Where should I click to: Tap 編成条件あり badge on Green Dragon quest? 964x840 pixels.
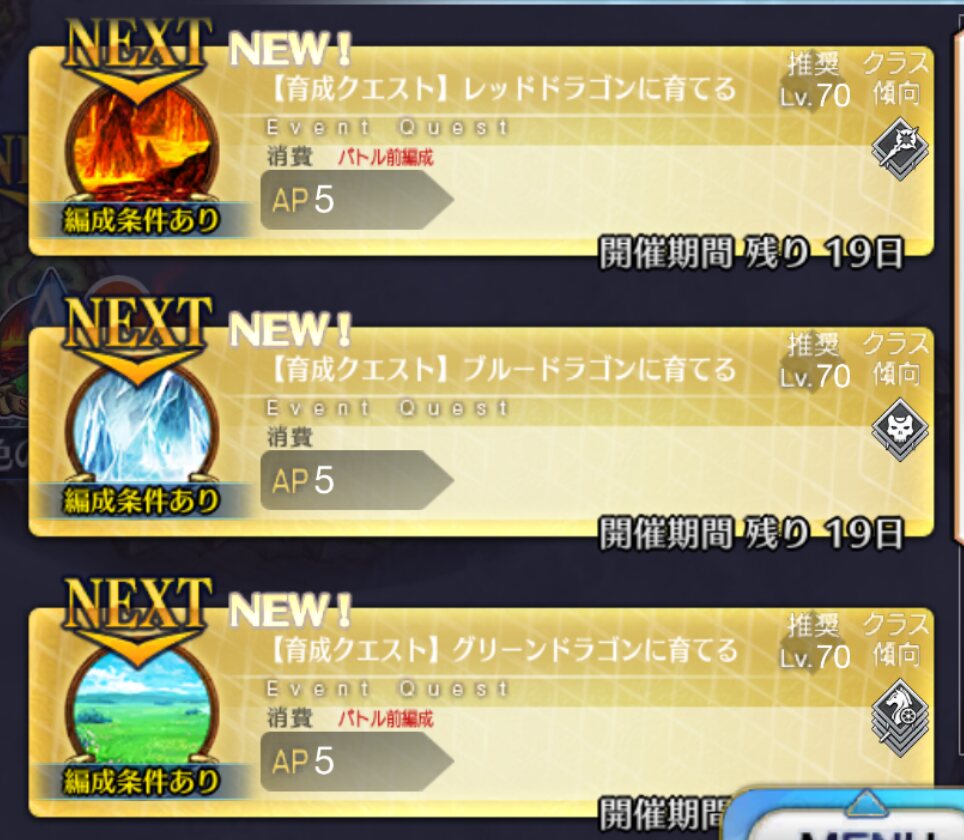[141, 781]
